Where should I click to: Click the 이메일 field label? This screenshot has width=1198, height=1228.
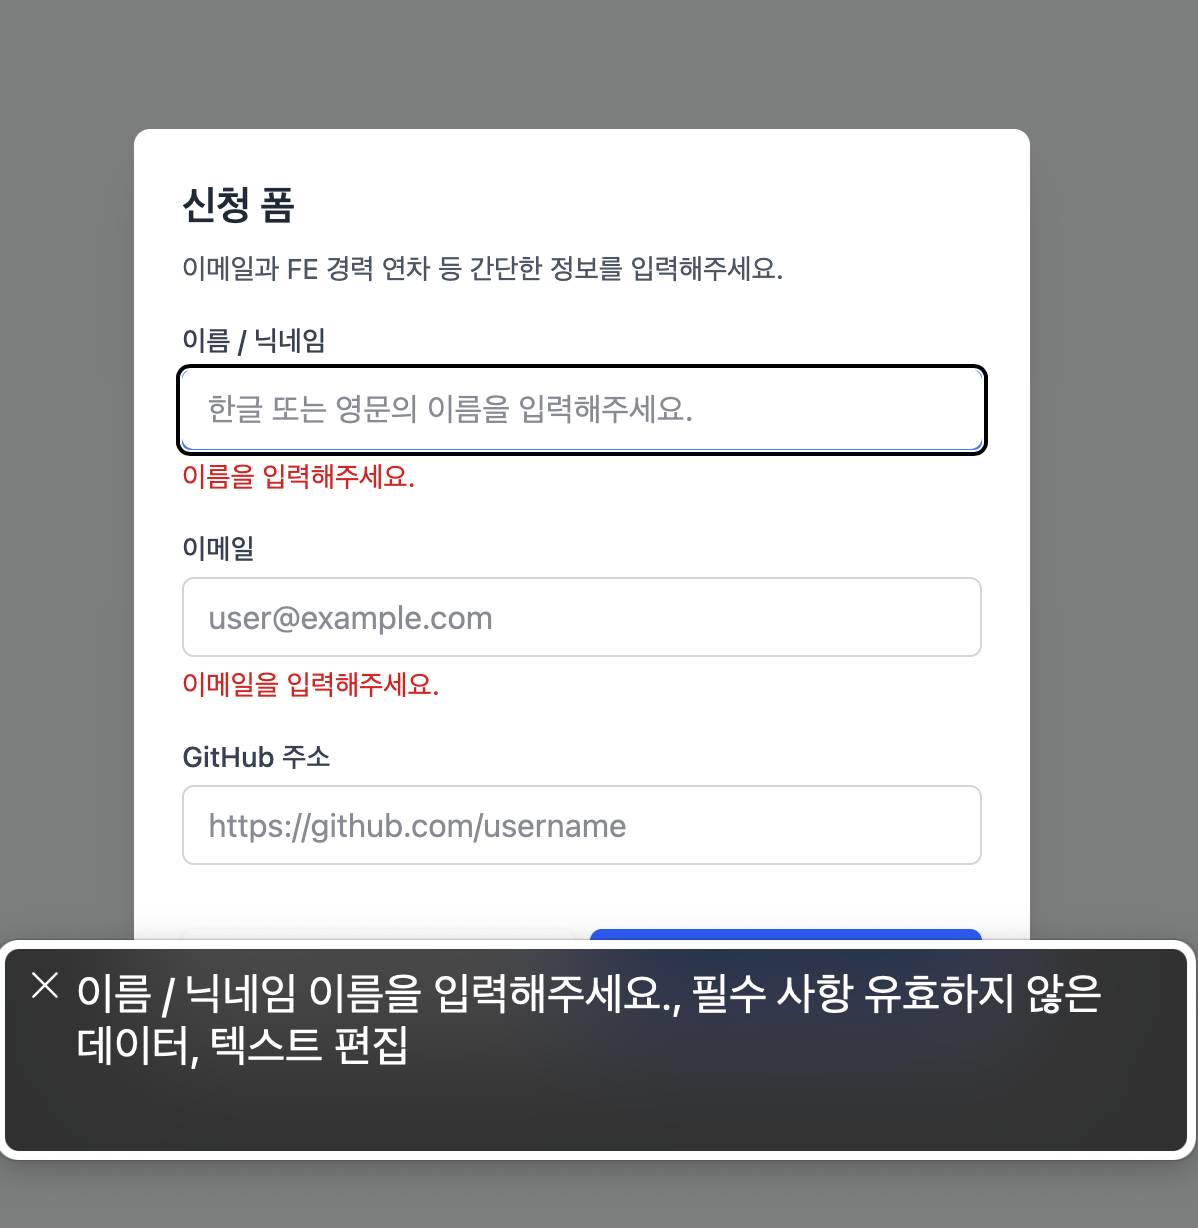pyautogui.click(x=218, y=548)
